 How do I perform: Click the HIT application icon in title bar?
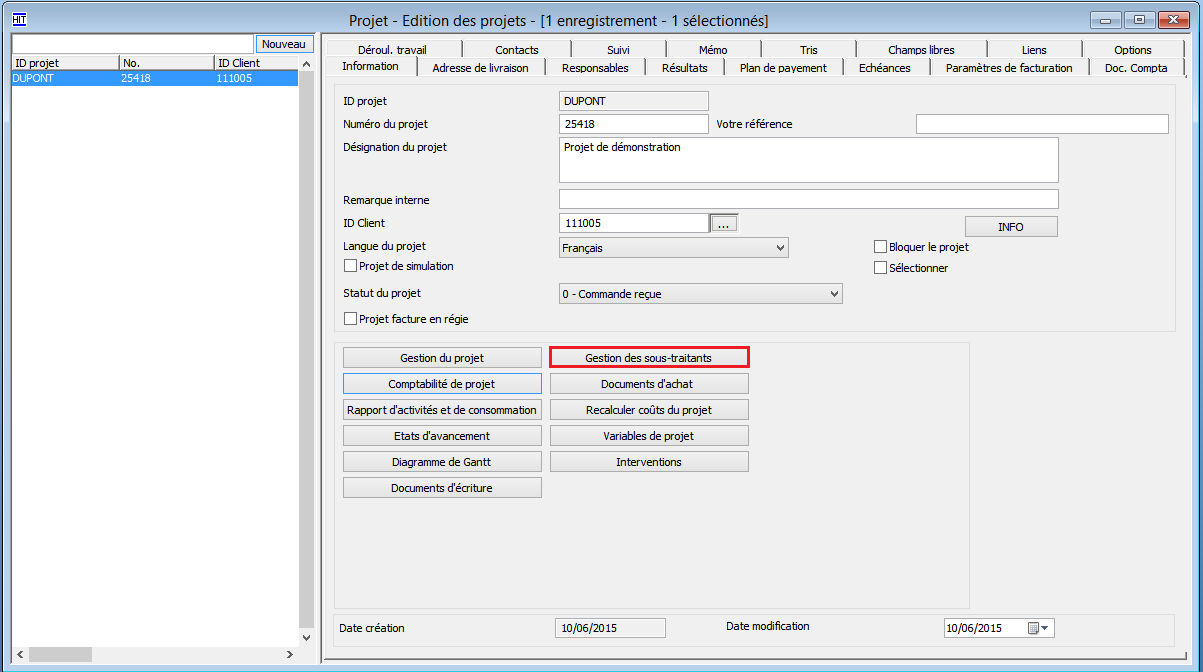[19, 19]
